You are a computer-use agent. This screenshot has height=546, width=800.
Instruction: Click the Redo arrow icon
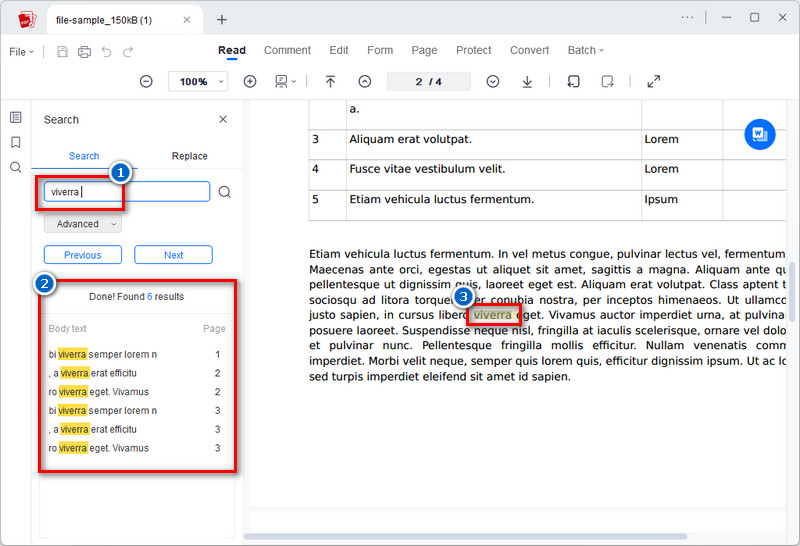click(128, 52)
